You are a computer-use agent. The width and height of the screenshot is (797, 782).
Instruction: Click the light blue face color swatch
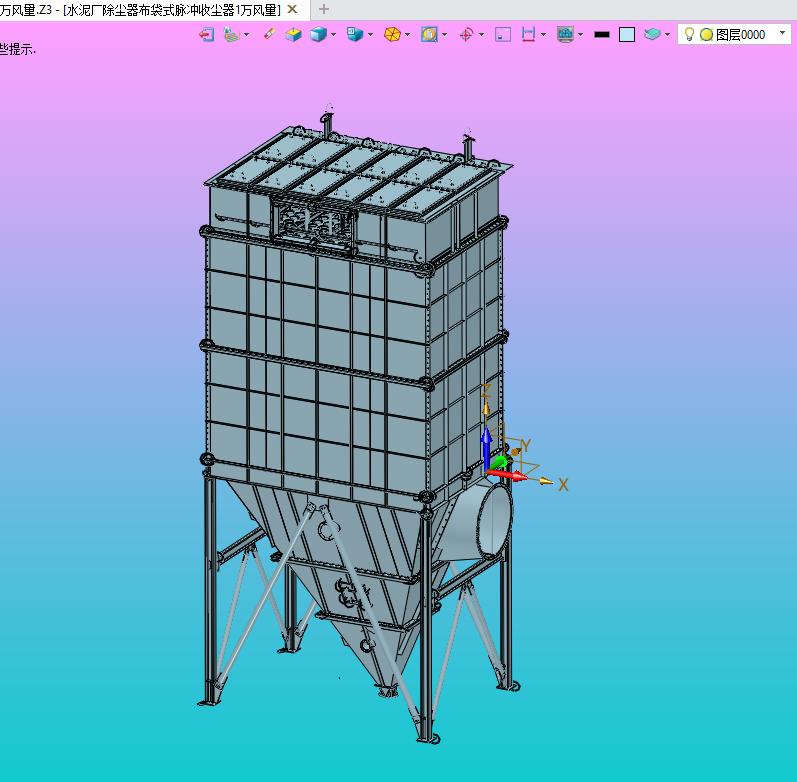pos(627,35)
